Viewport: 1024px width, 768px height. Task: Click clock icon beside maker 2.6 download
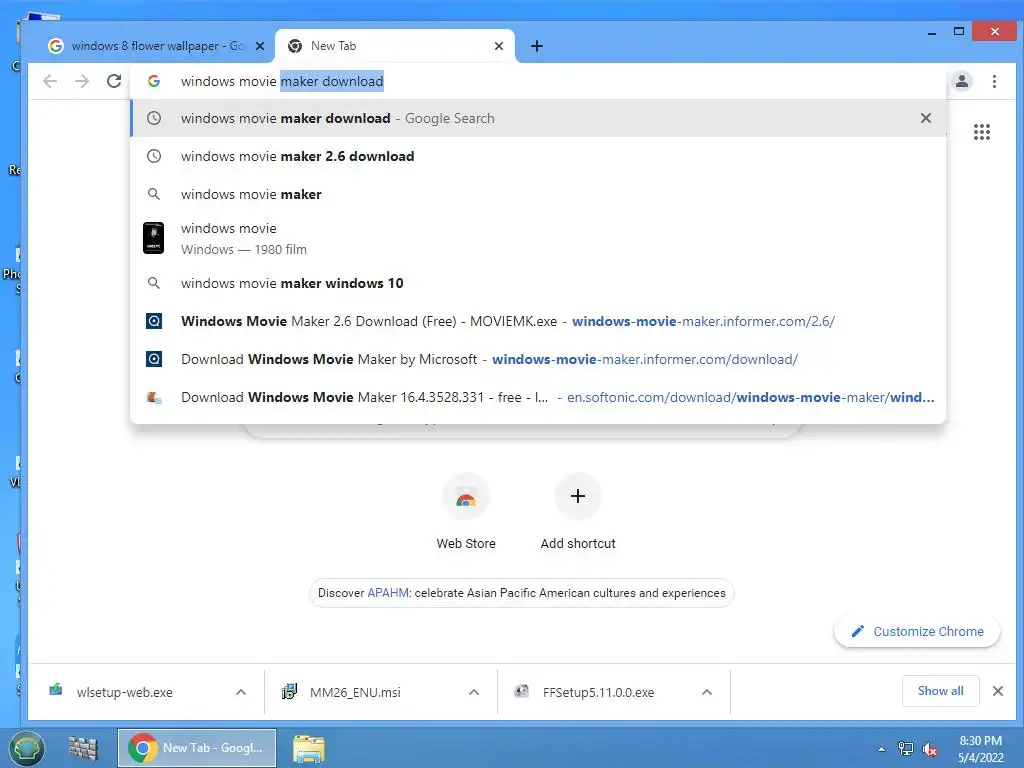click(x=153, y=156)
